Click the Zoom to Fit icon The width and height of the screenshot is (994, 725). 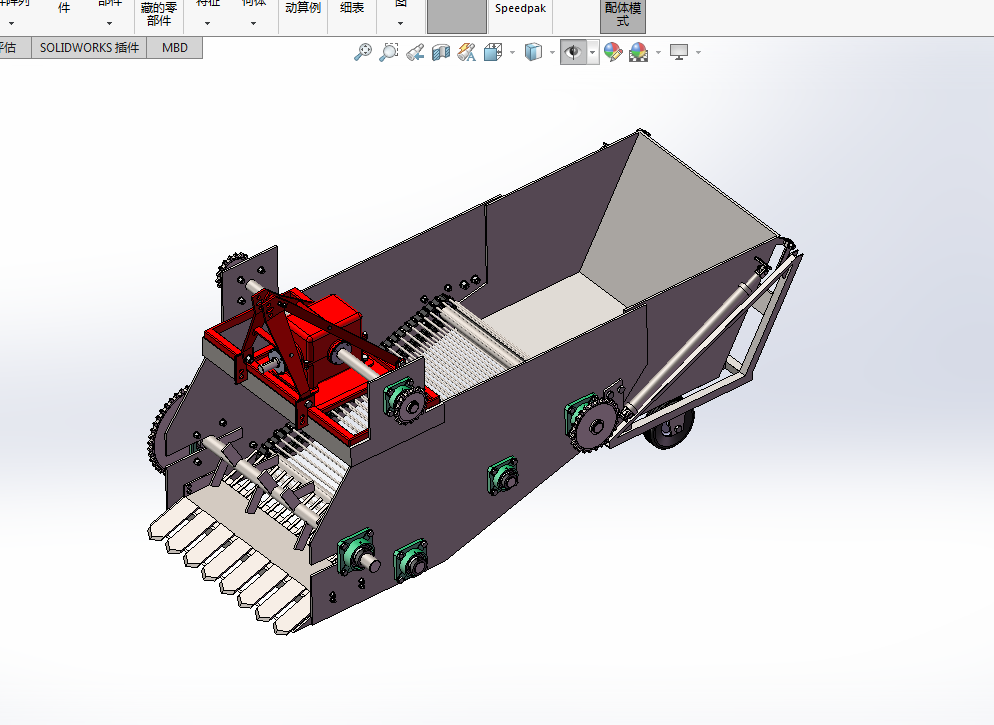coord(363,52)
